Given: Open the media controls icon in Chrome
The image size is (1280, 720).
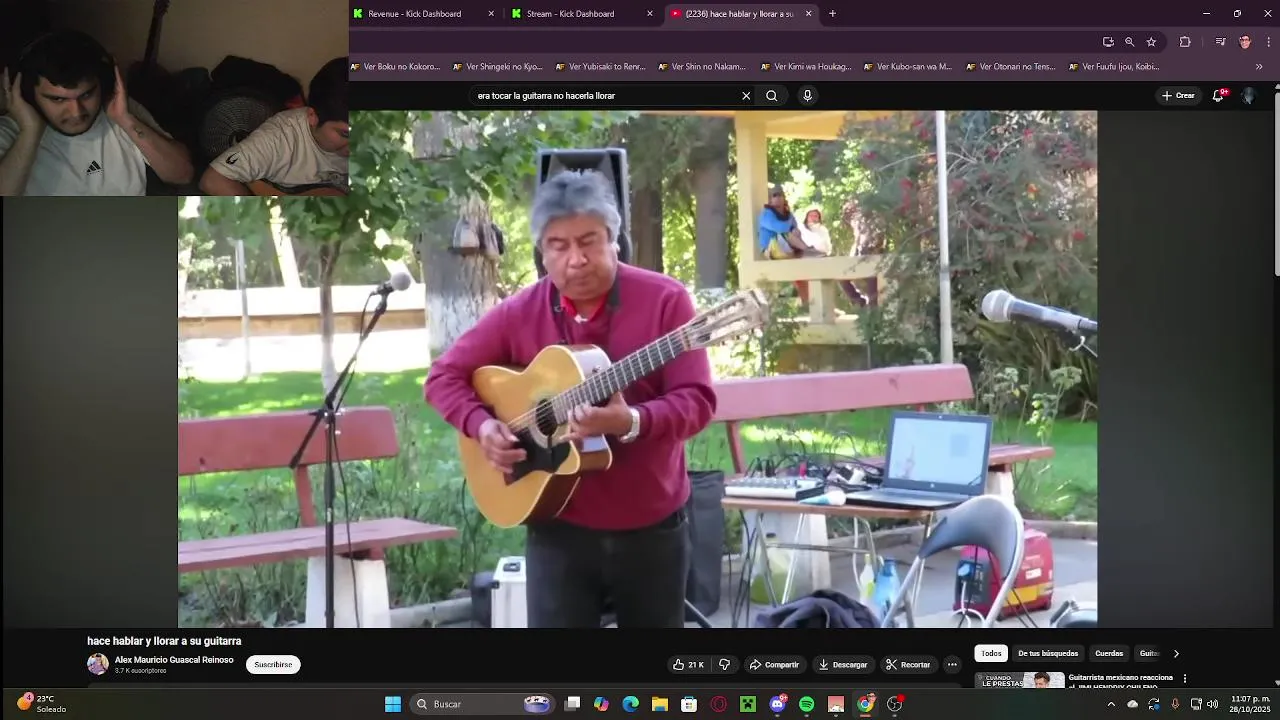Looking at the screenshot, I should 1220,42.
